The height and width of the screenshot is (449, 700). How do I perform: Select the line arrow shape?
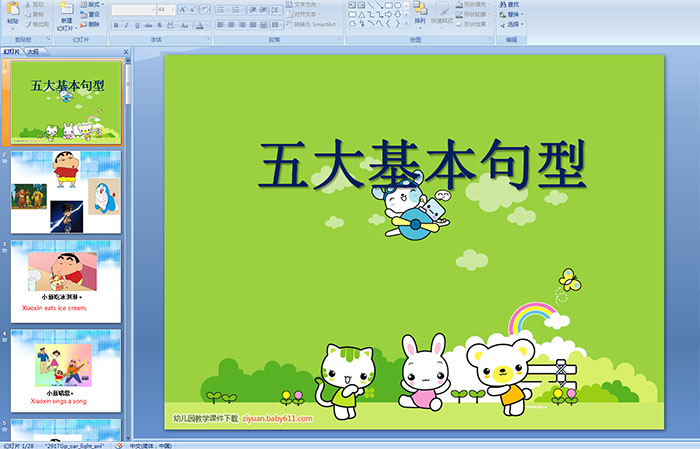click(x=379, y=5)
